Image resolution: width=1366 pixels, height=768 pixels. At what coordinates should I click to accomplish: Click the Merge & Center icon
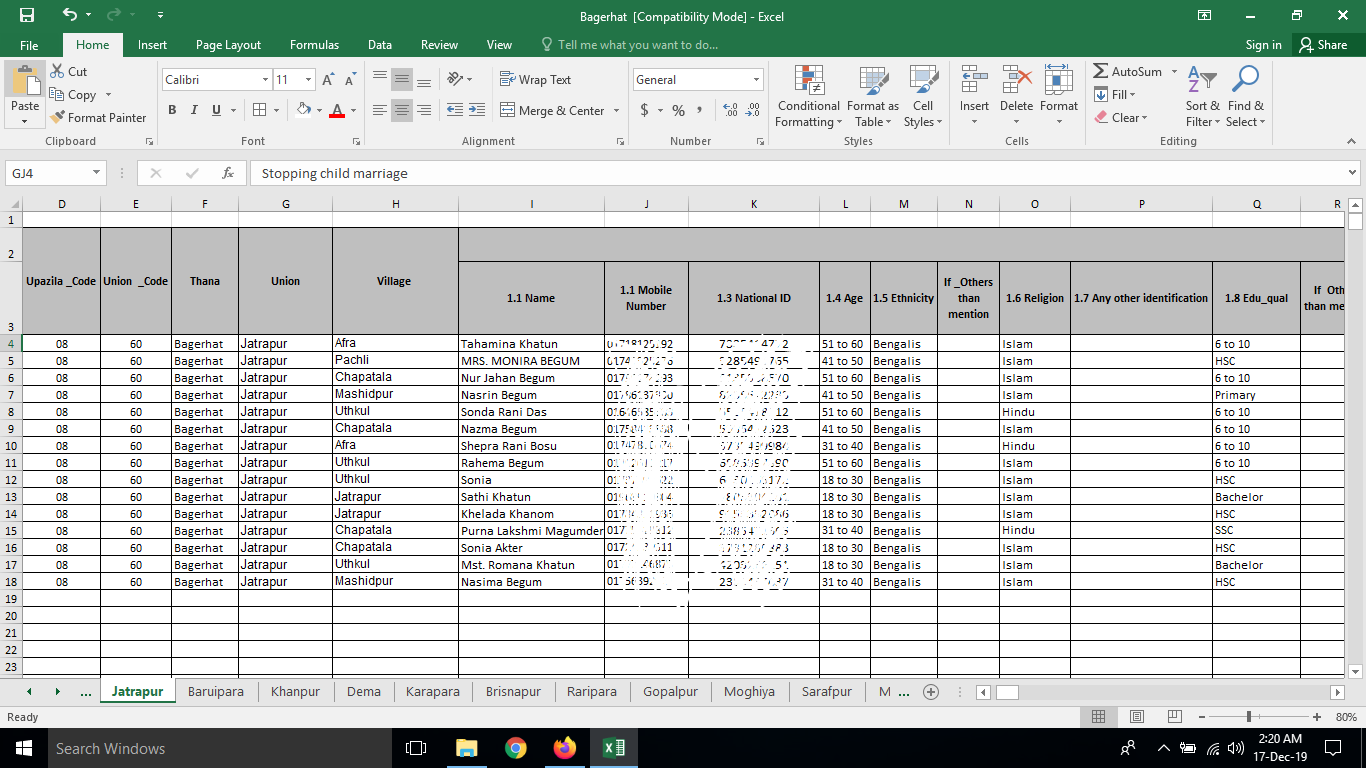[507, 111]
